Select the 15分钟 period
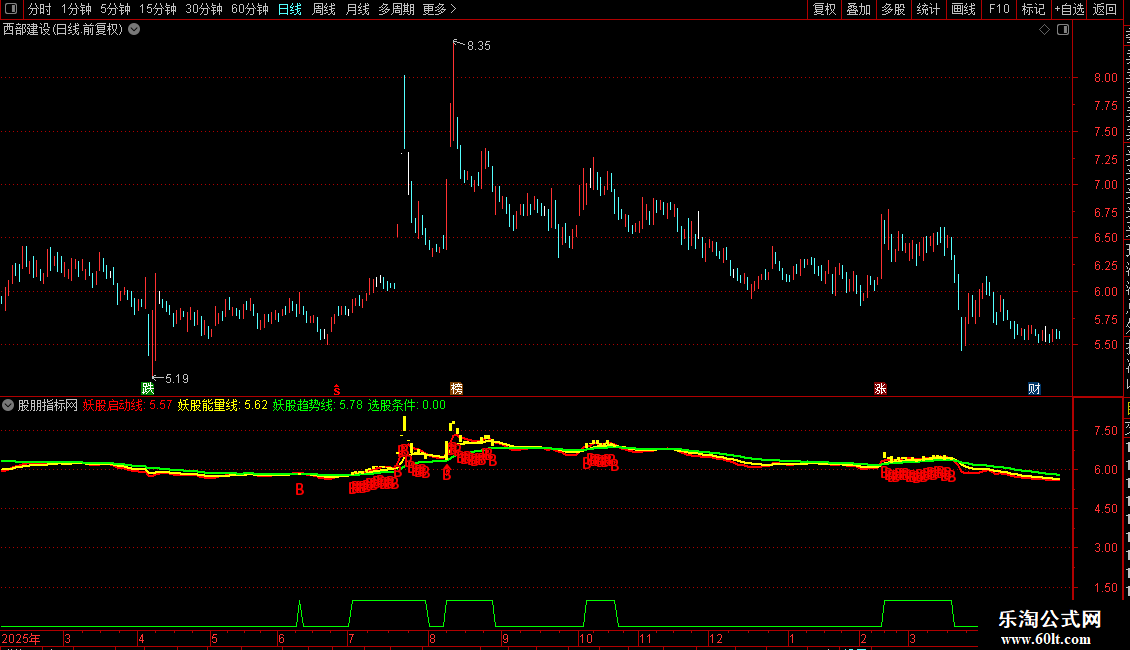The width and height of the screenshot is (1130, 650). [158, 9]
